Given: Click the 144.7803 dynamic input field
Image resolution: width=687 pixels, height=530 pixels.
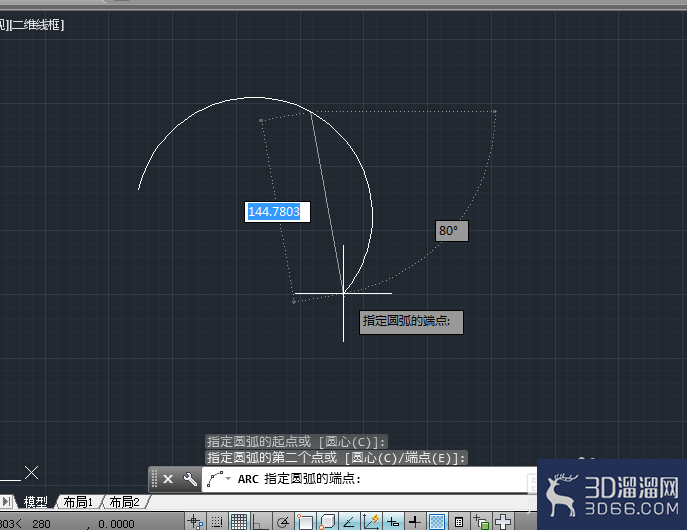Looking at the screenshot, I should coord(277,212).
